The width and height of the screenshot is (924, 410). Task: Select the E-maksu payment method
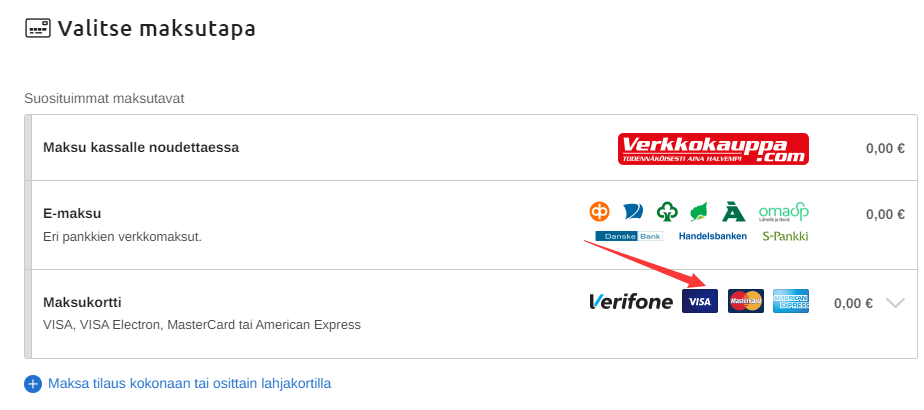click(72, 213)
